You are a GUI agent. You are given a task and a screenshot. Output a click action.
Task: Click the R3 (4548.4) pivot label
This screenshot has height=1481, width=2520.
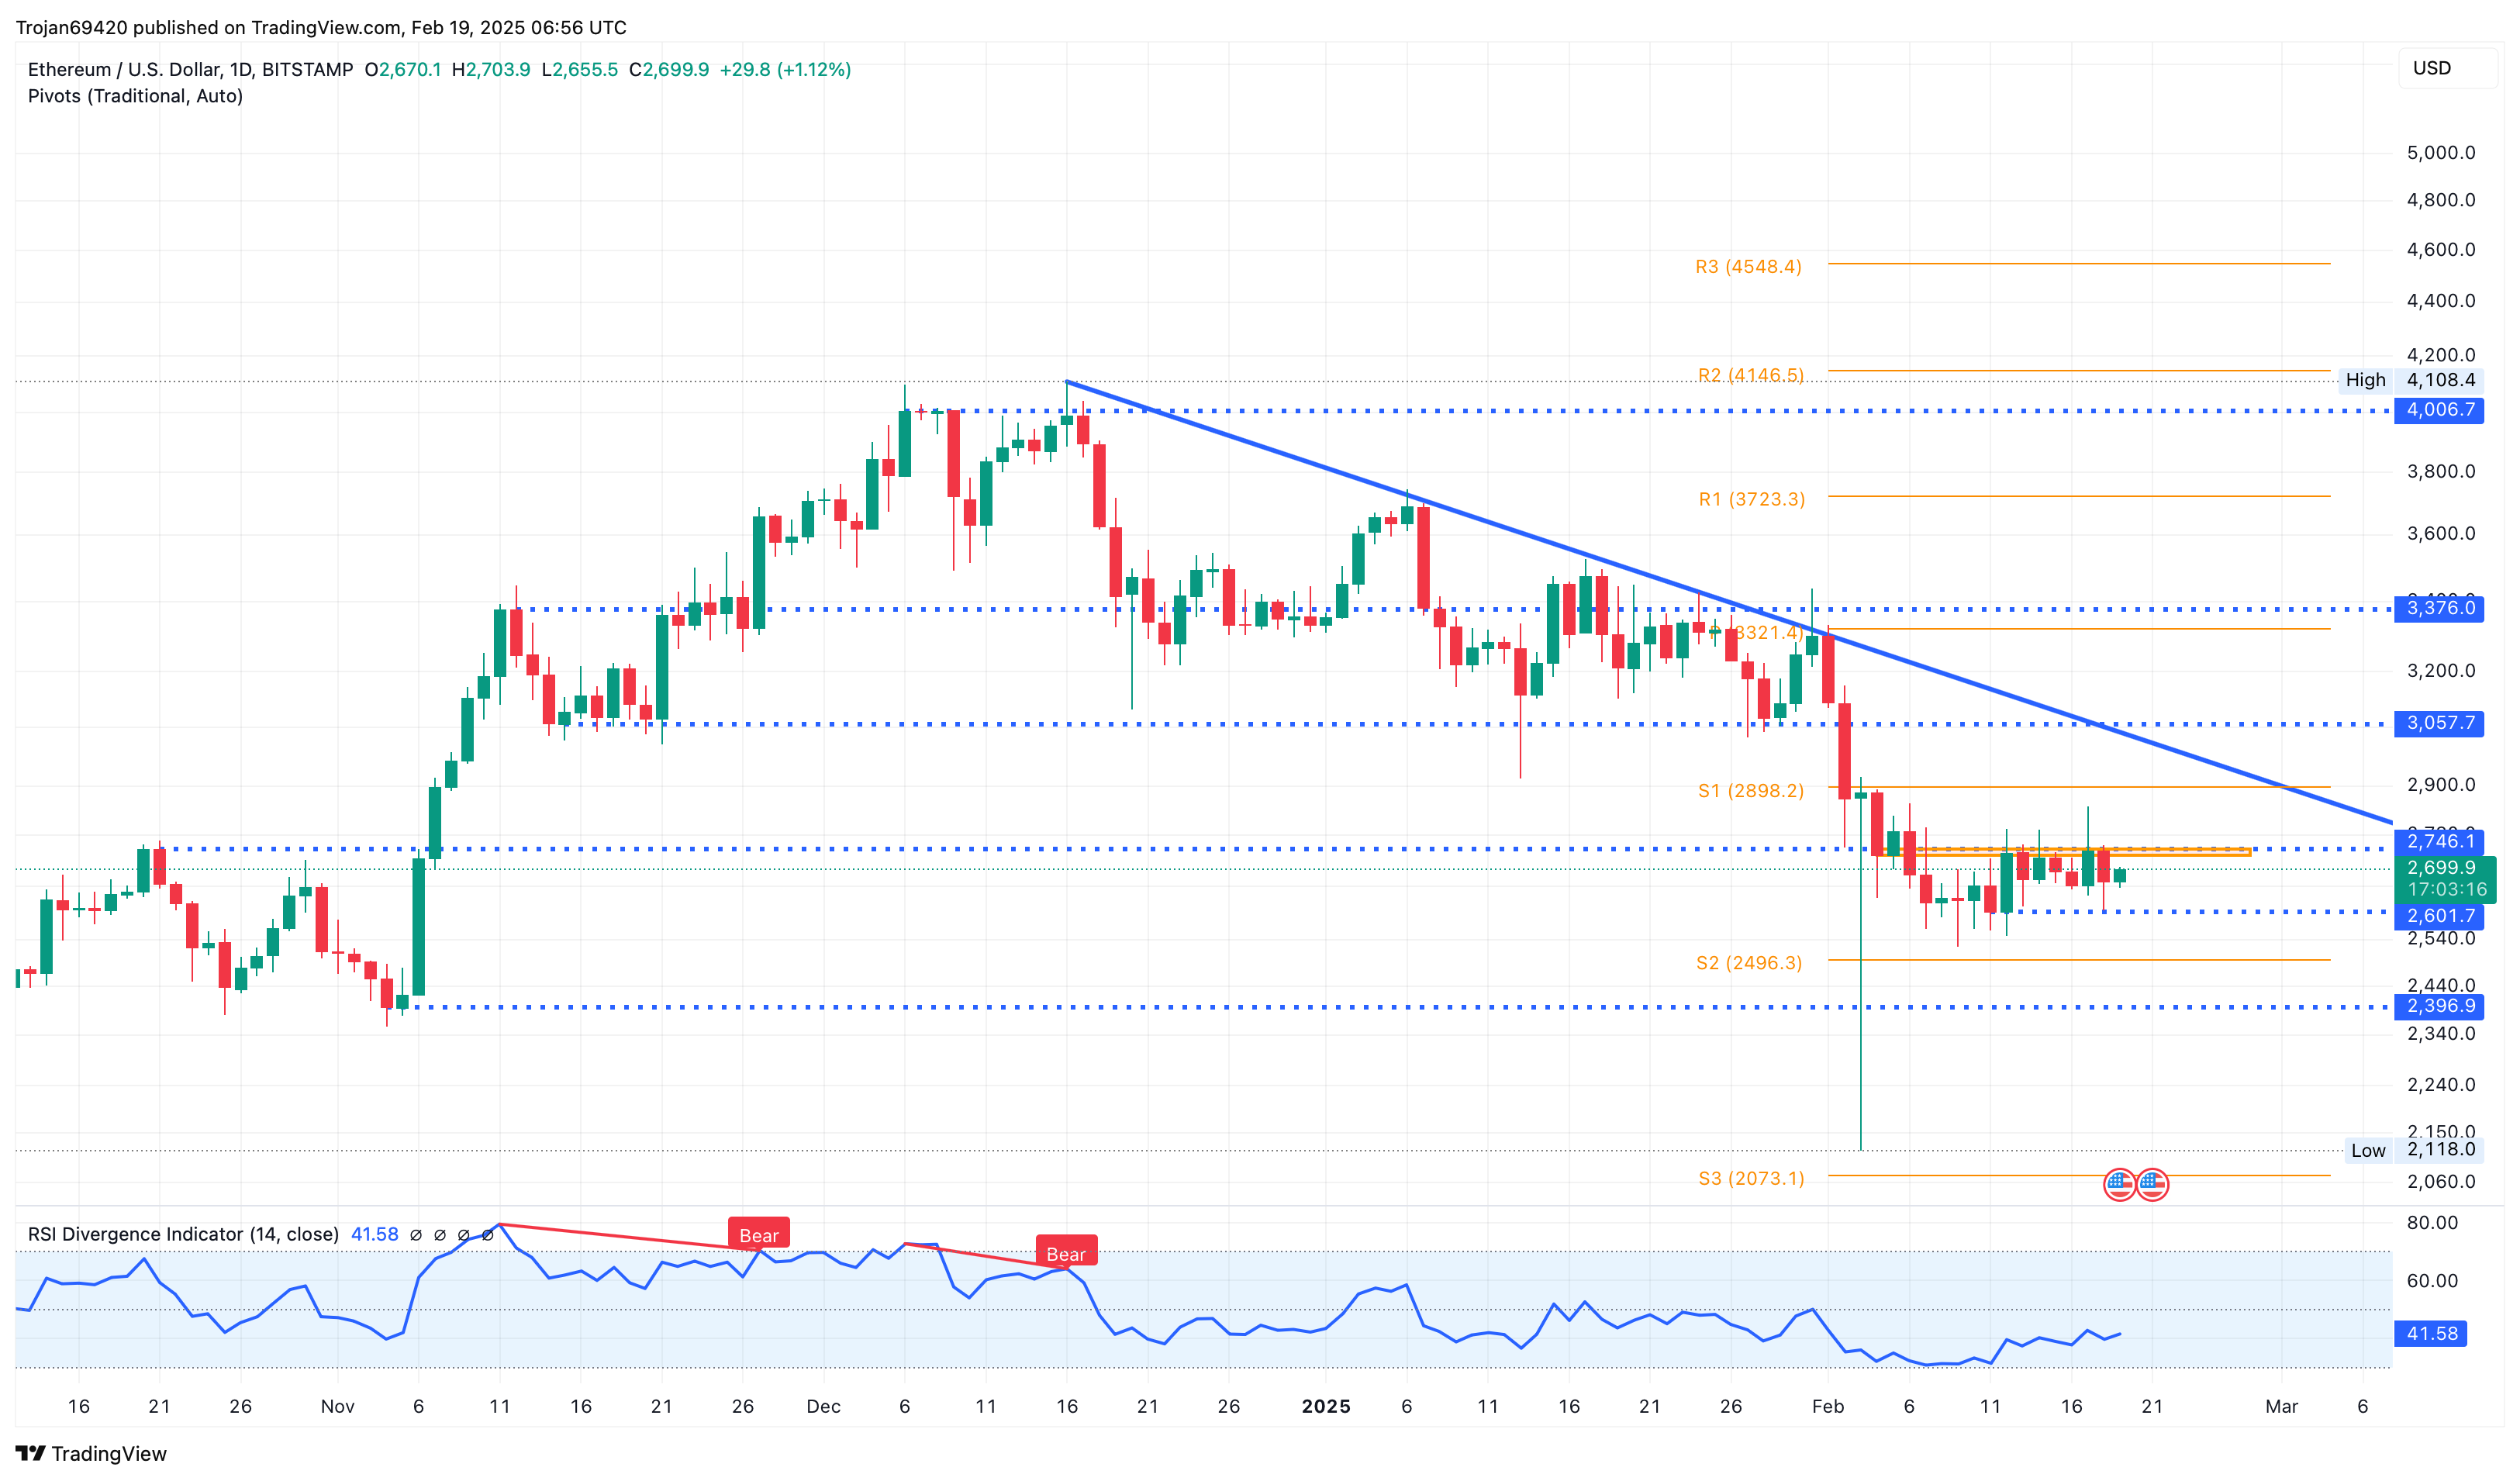1748,267
